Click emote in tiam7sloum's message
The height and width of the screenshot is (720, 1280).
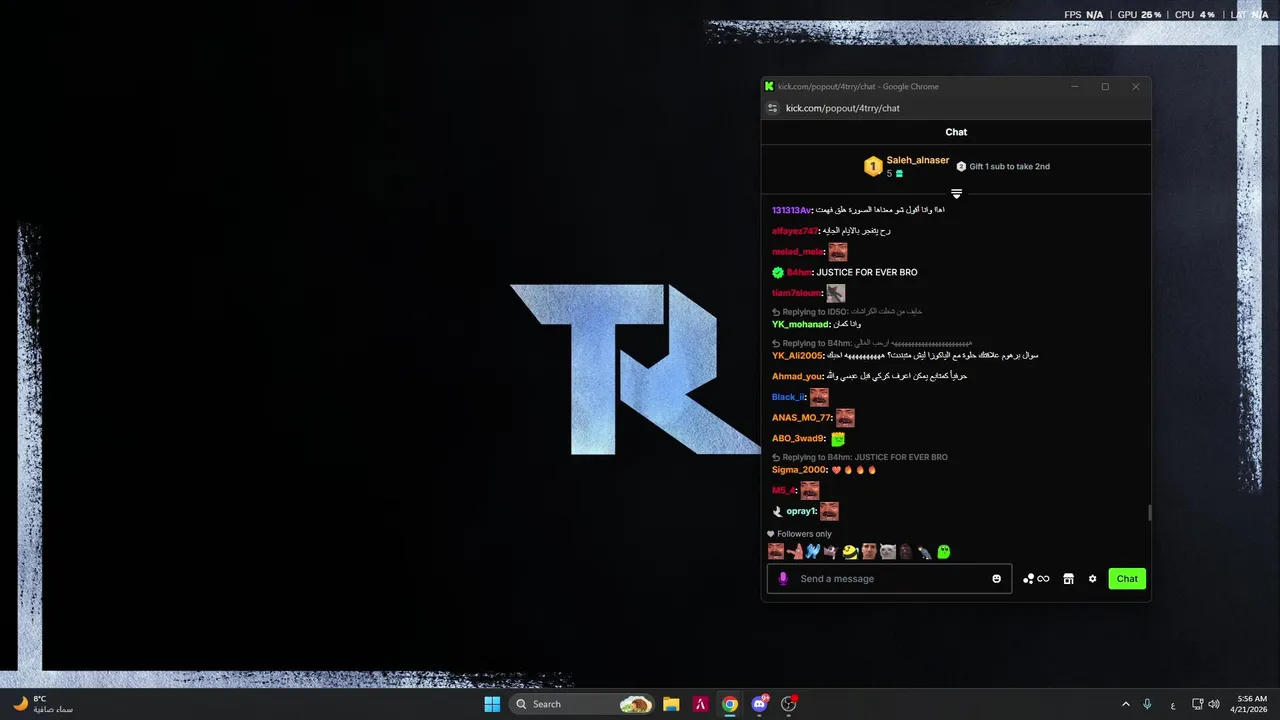[x=836, y=293]
